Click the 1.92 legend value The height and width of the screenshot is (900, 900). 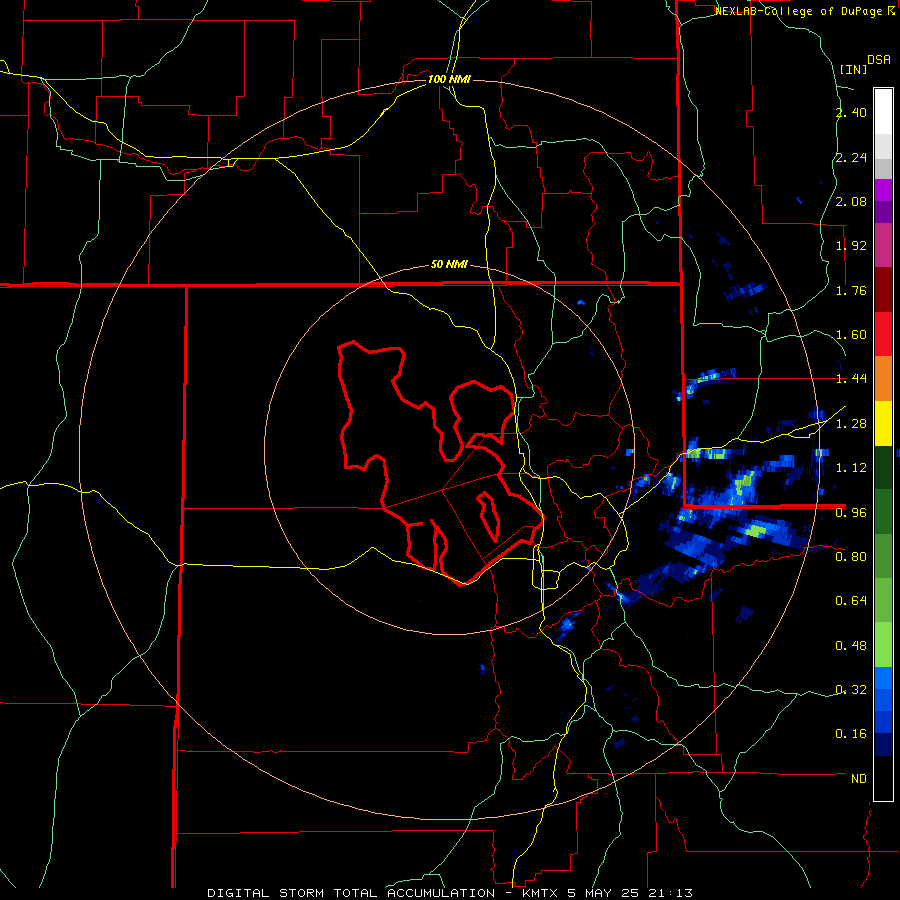(x=851, y=246)
